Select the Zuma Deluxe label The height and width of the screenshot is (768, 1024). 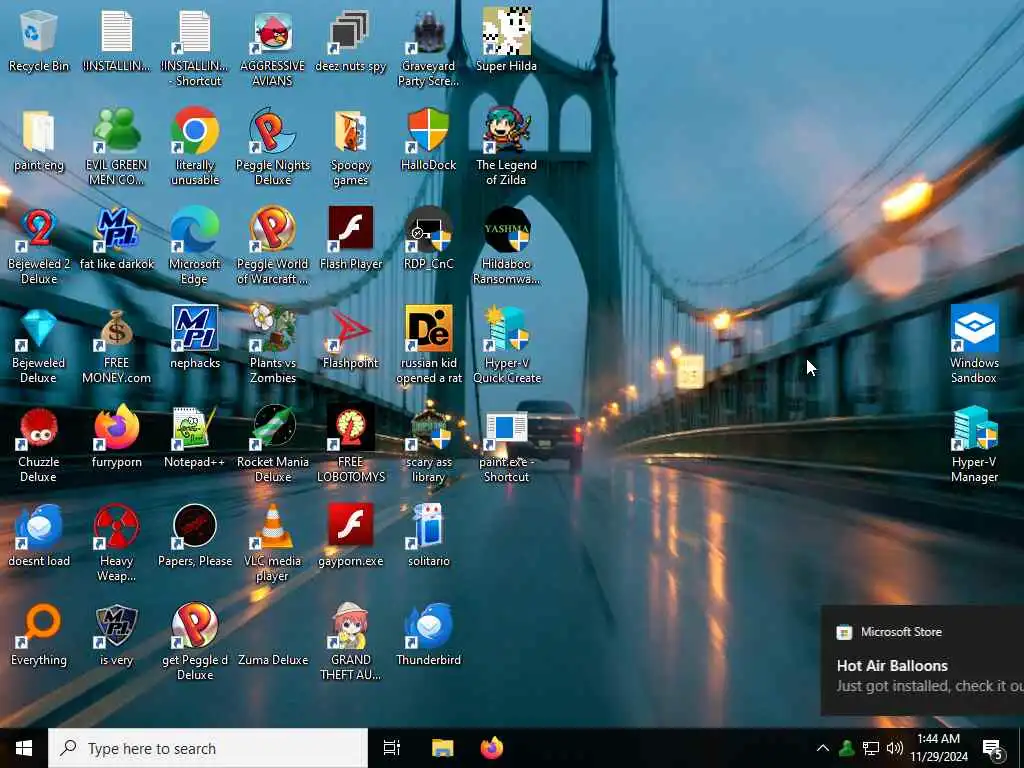pyautogui.click(x=273, y=660)
